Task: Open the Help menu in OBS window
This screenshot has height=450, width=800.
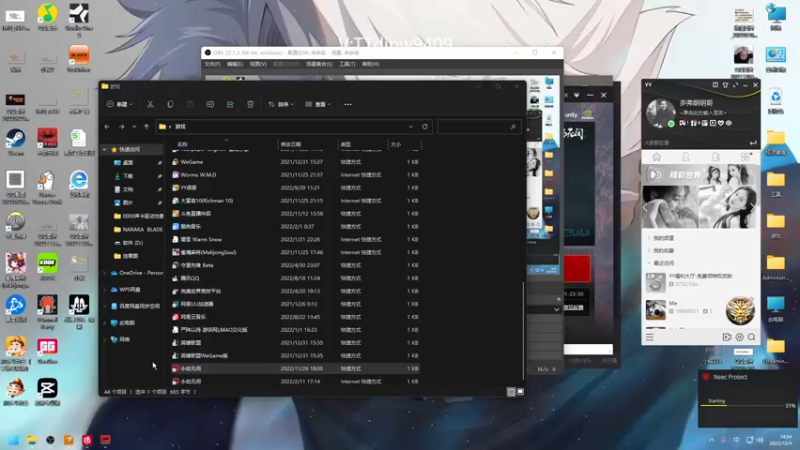Action: pos(370,64)
